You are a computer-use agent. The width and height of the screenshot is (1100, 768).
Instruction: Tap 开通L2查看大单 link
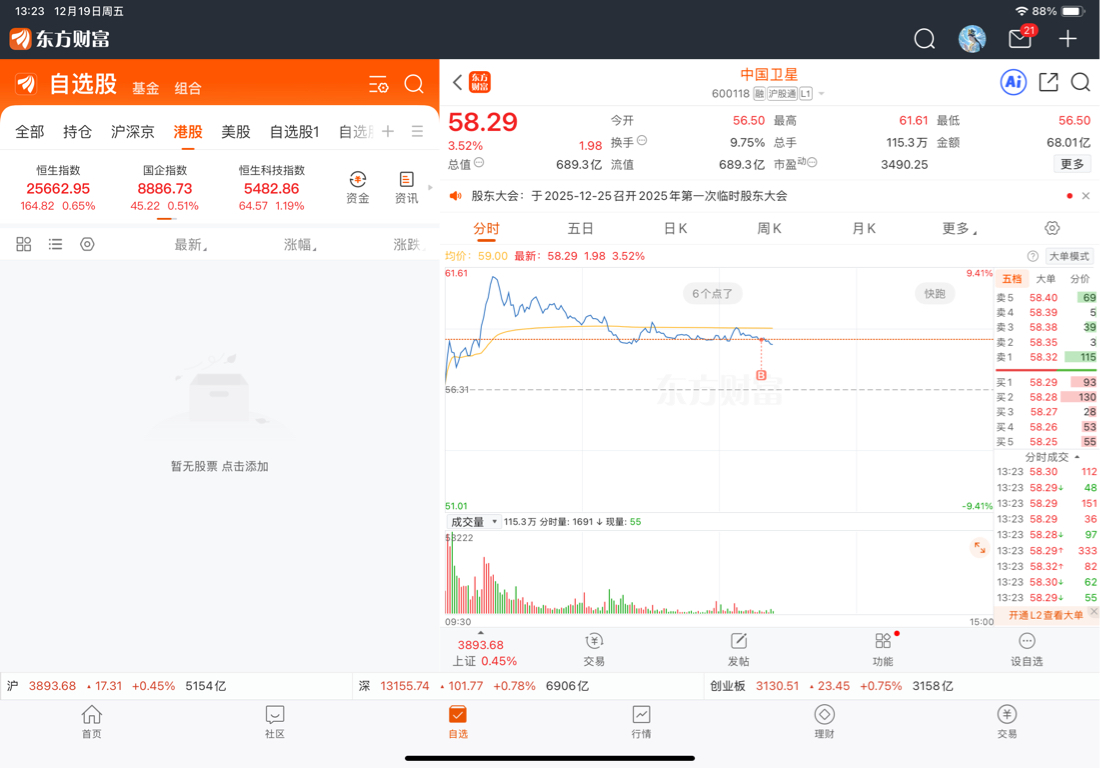1045,615
